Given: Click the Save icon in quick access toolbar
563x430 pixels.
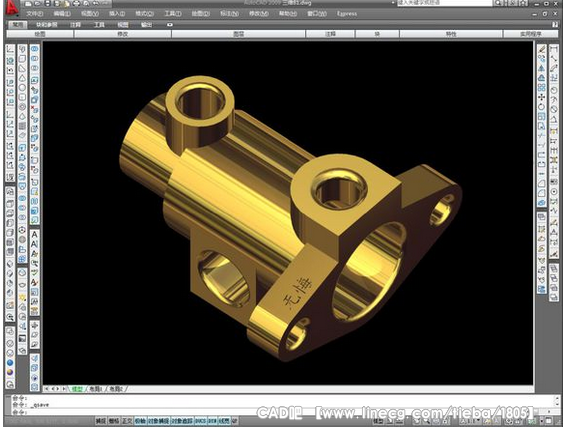Looking at the screenshot, I should (48, 4).
